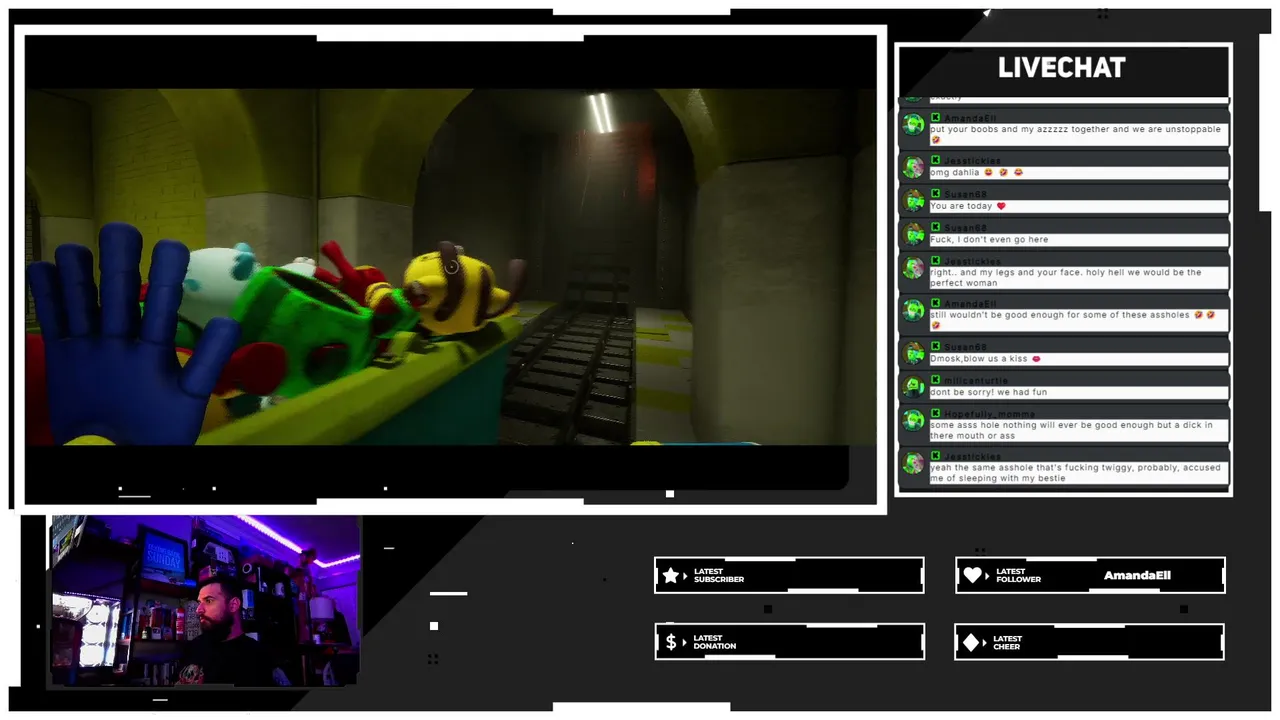Open the avatar next to 'omg dahlia' message
Viewport: 1280px width, 720px height.
click(913, 167)
